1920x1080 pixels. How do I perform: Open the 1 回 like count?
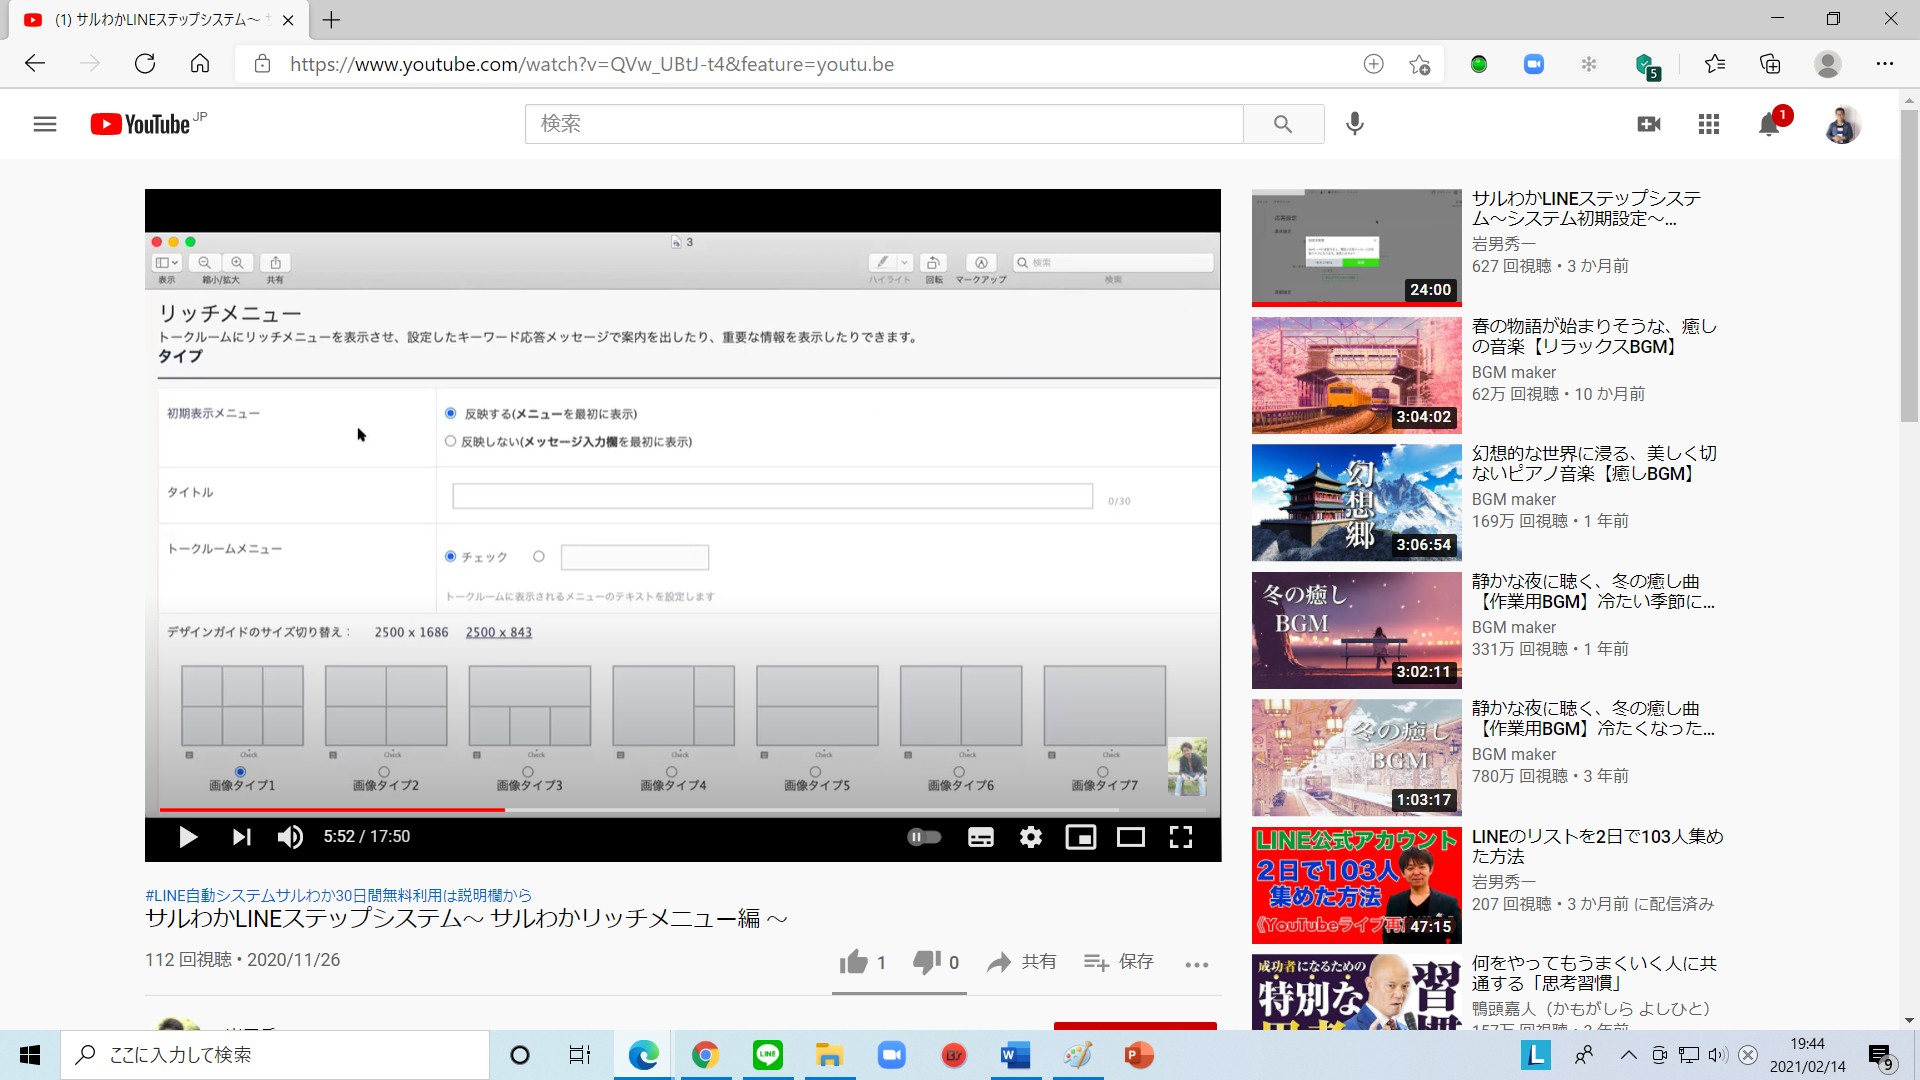coord(881,962)
